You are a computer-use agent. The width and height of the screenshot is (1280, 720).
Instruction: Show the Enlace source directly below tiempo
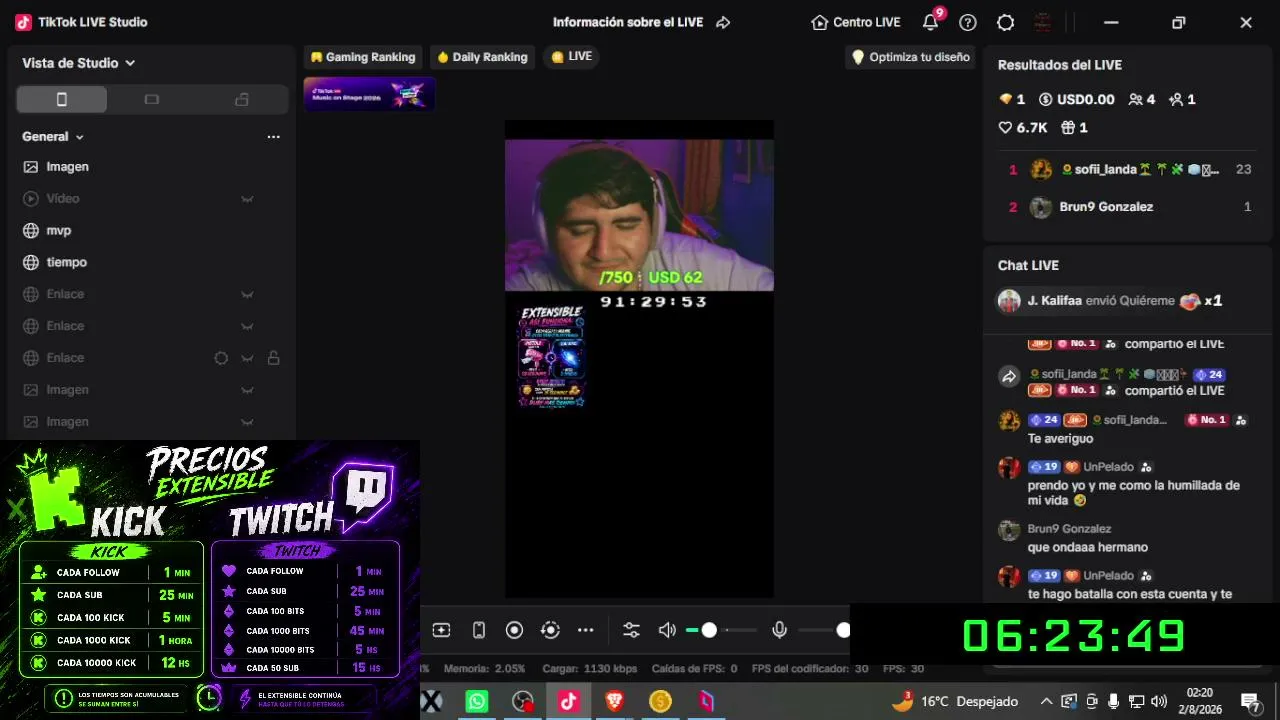point(247,294)
